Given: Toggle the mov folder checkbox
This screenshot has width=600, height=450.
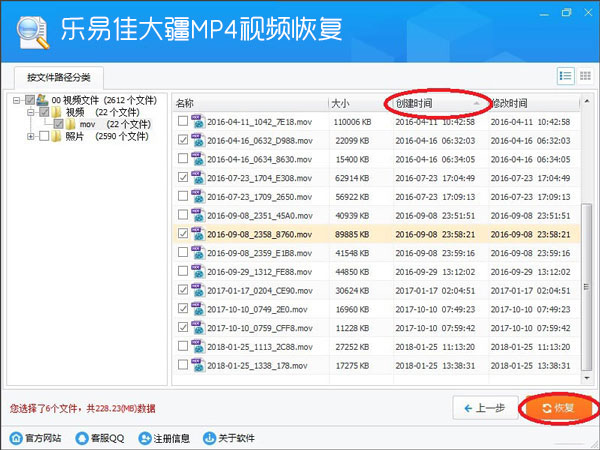Looking at the screenshot, I should (x=58, y=124).
